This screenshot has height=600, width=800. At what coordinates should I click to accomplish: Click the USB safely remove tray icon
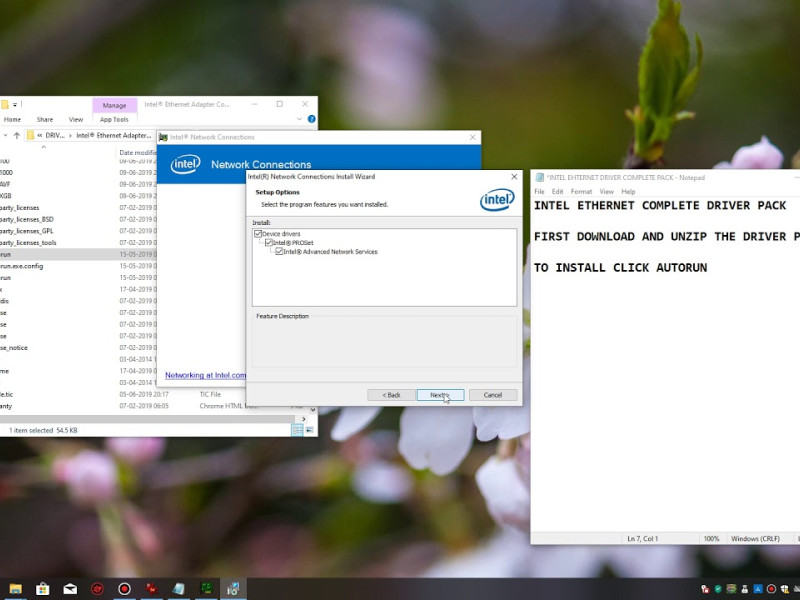(745, 589)
